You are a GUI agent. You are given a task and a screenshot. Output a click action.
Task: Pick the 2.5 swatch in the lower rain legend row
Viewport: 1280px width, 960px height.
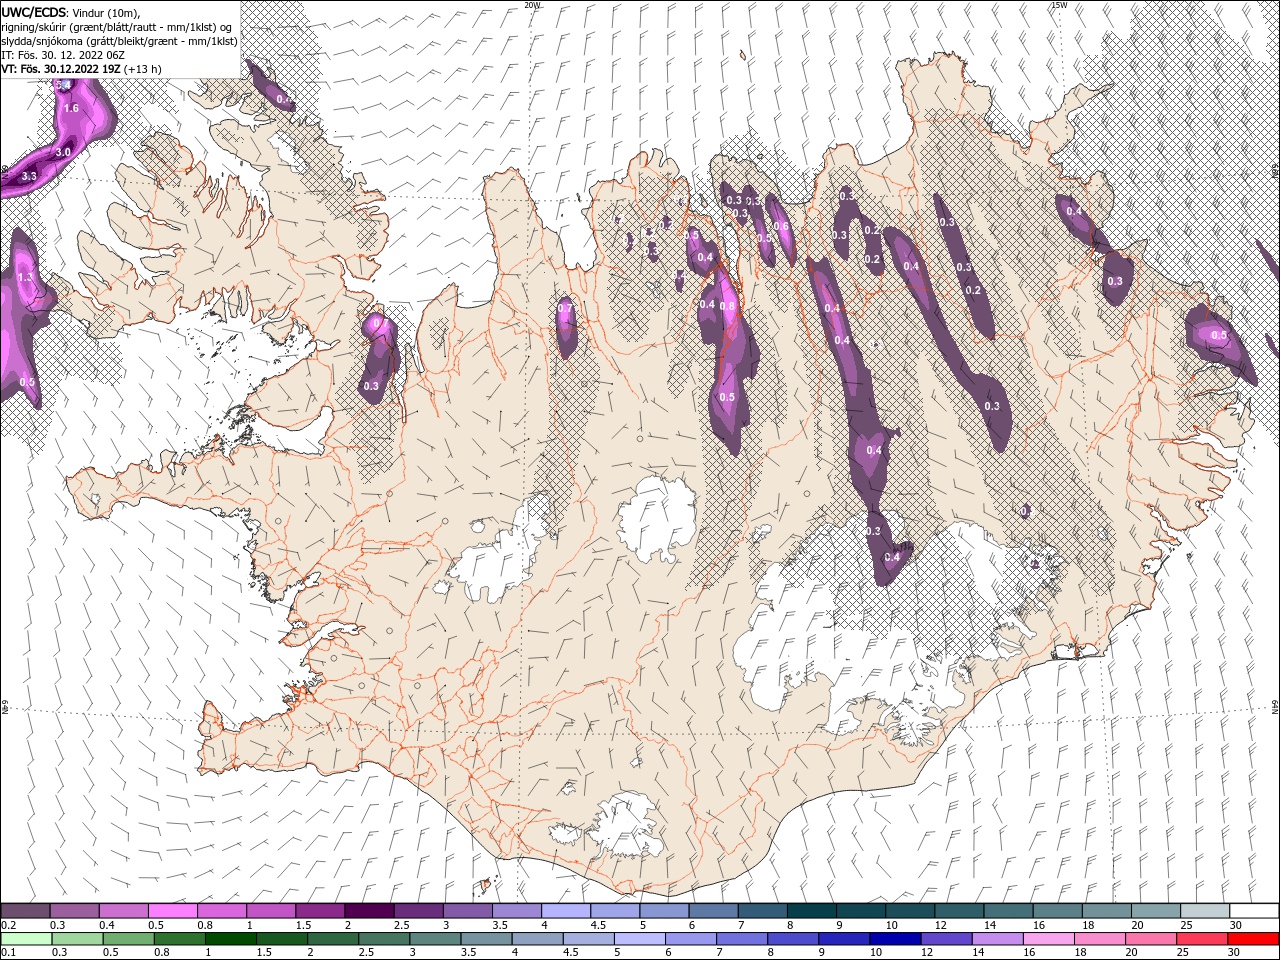383,938
